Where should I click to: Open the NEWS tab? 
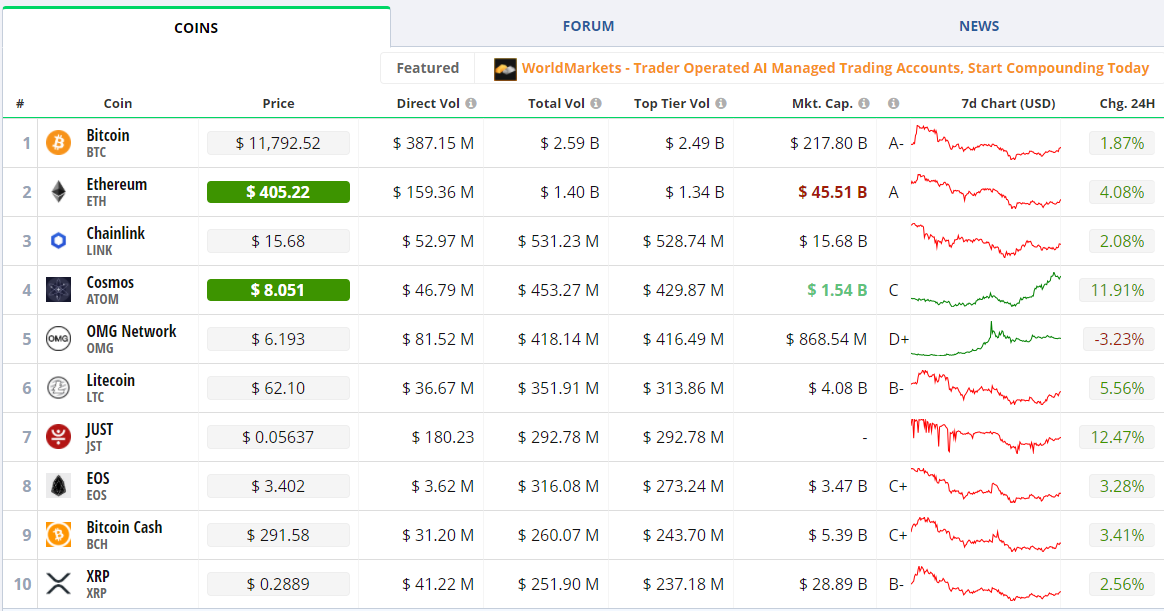tap(978, 26)
